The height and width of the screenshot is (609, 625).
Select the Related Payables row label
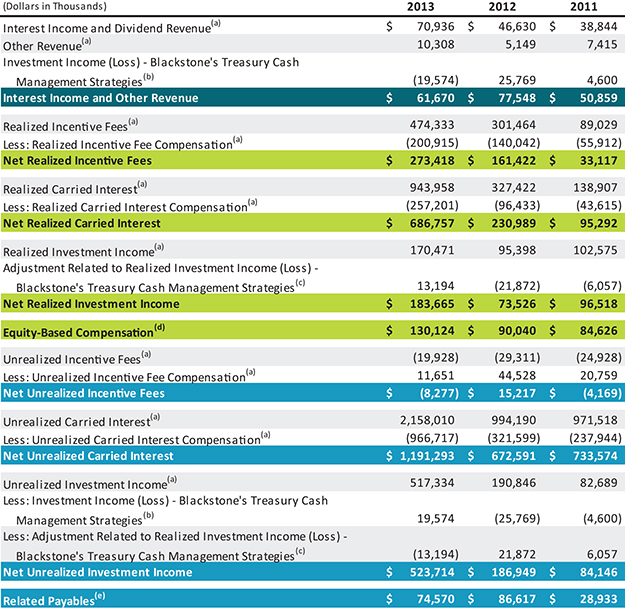point(58,600)
